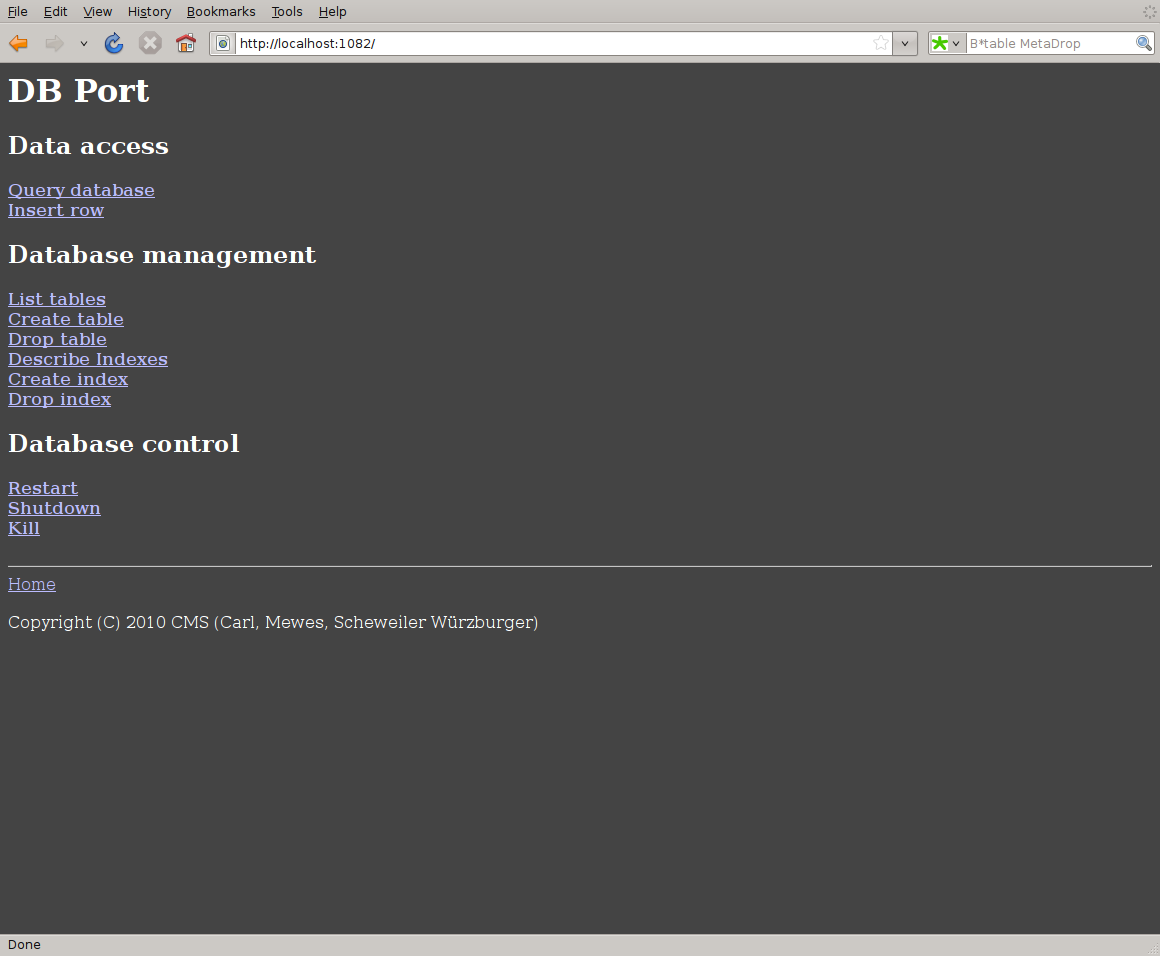Go back with the orange arrow
This screenshot has width=1160, height=956.
click(18, 44)
